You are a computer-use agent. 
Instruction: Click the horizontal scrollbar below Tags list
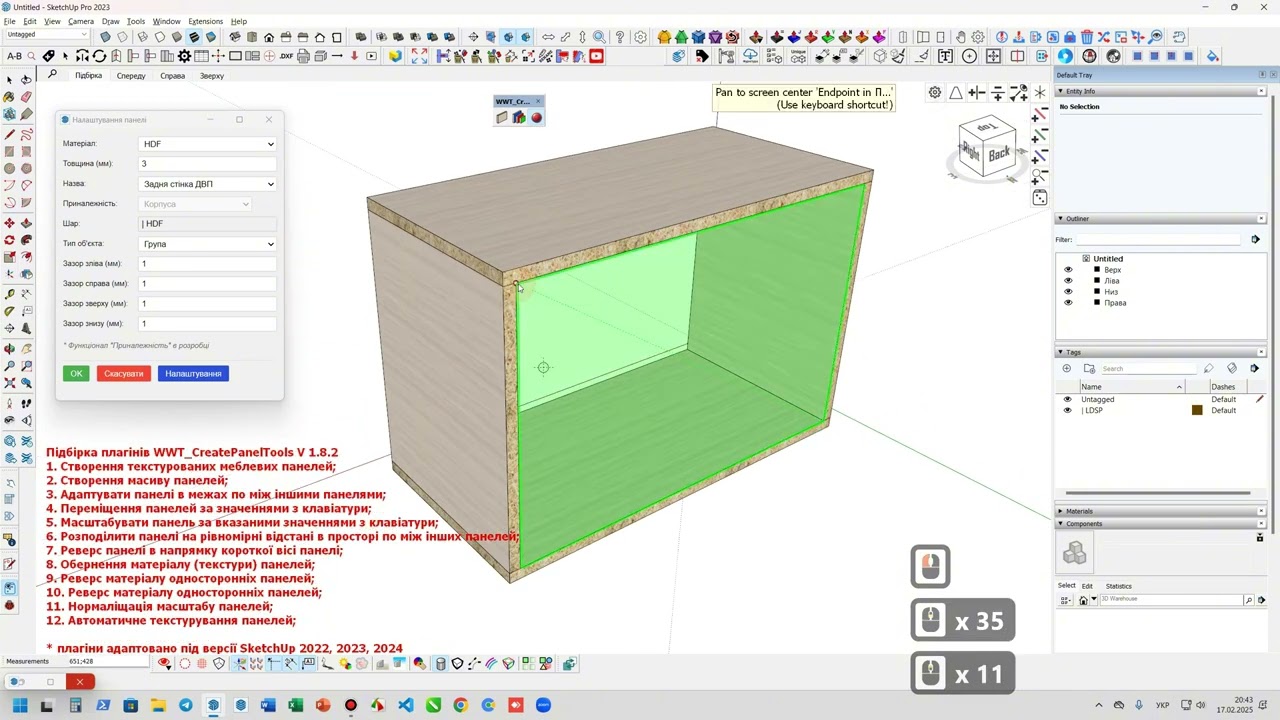[x=1158, y=493]
